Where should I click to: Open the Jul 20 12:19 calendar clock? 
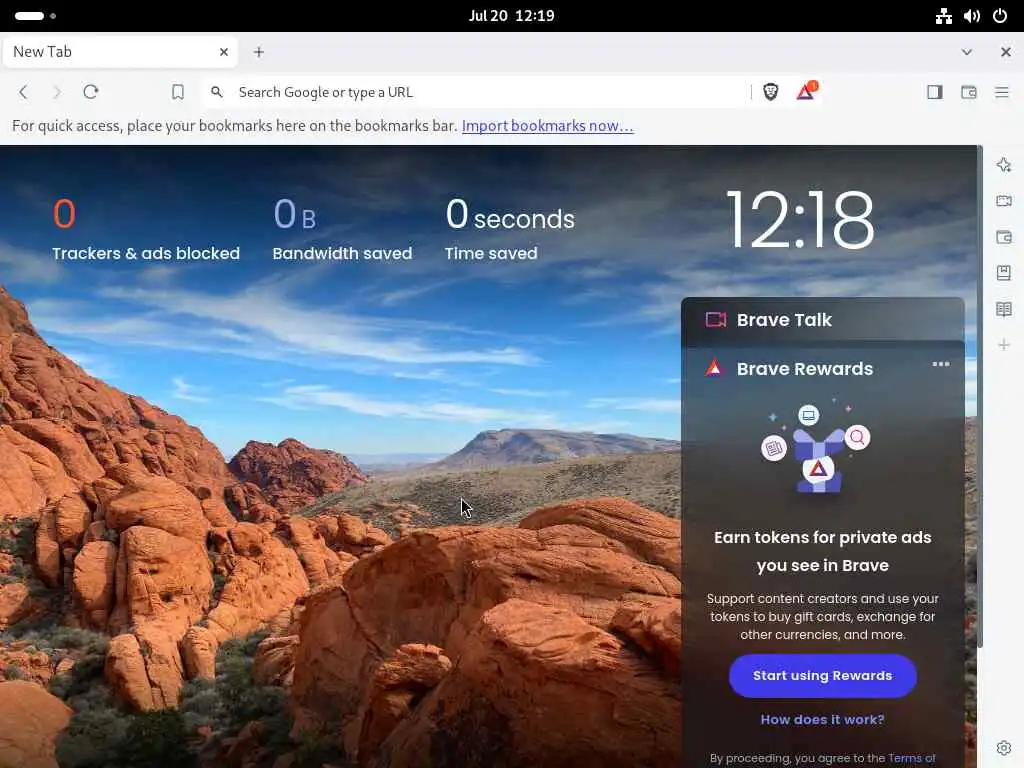511,16
